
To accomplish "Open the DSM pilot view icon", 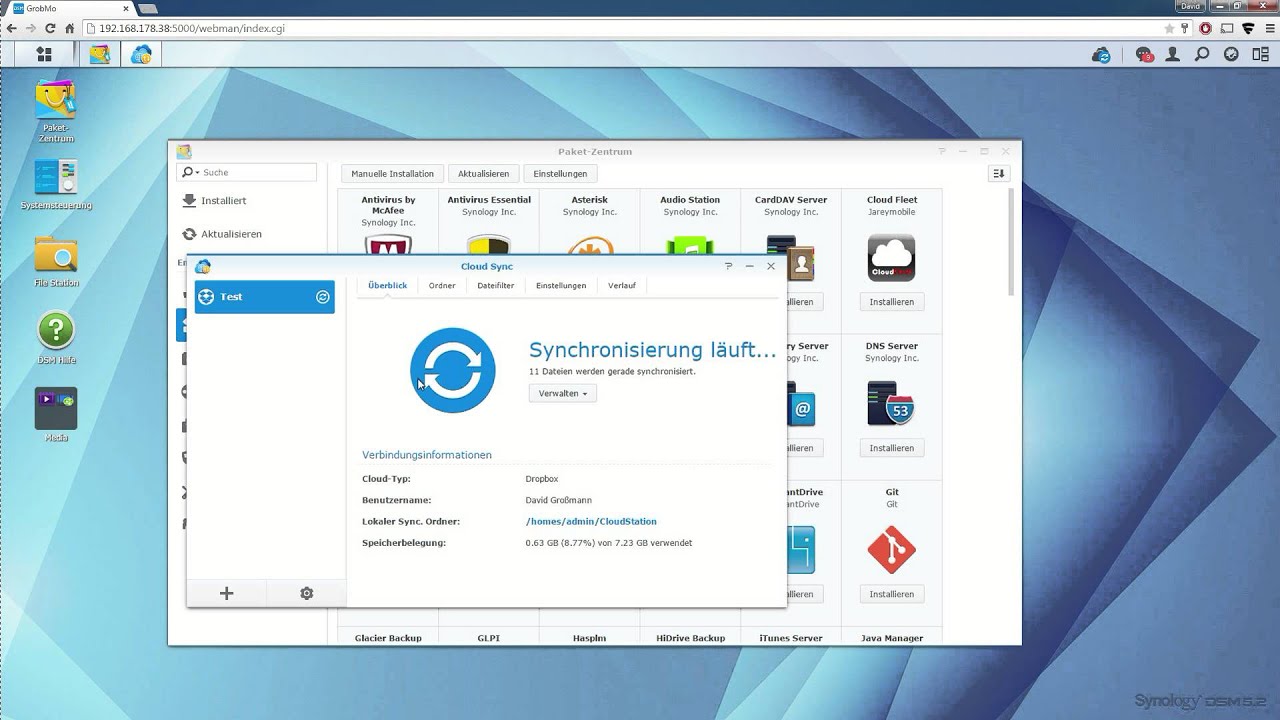I will click(x=1231, y=54).
